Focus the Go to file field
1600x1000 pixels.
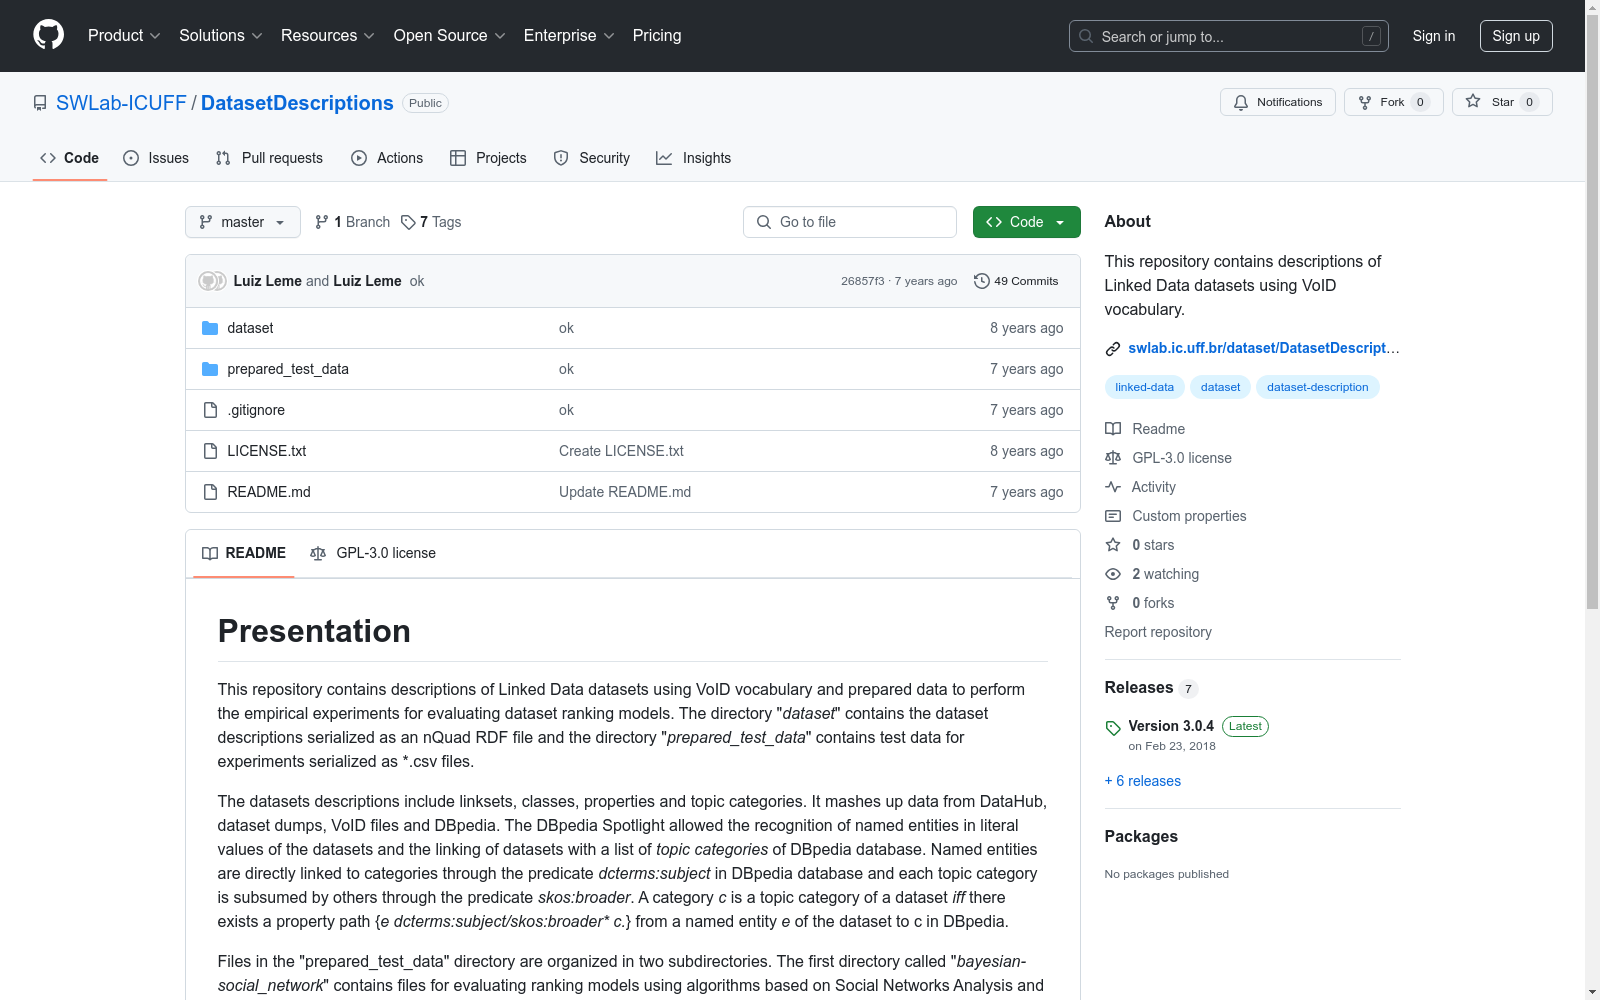850,222
